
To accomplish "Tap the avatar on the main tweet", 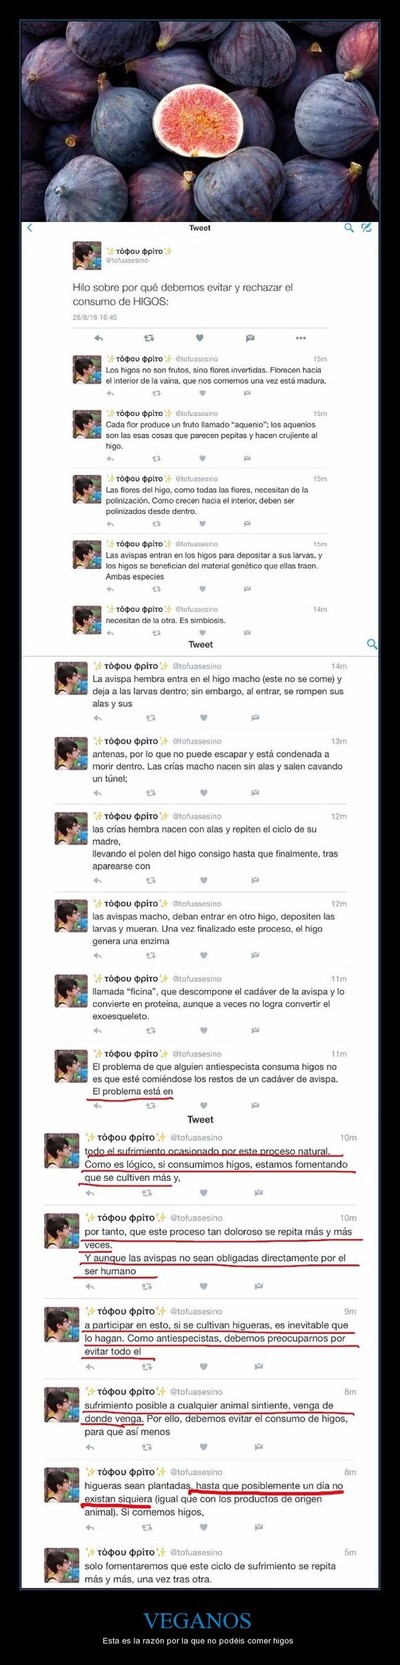I will 86,256.
